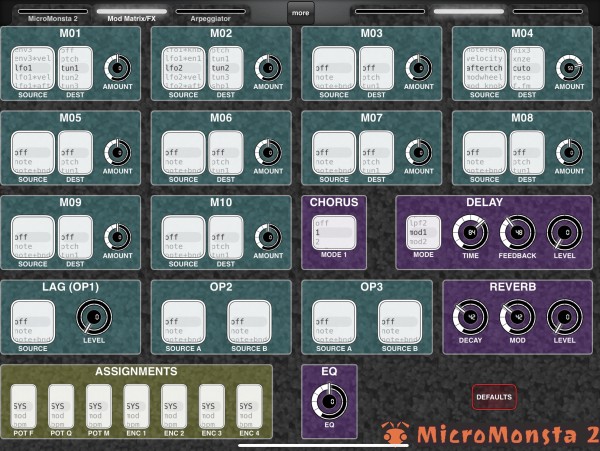Click the M02 AMOUNT knob
600x451 pixels.
pos(268,68)
